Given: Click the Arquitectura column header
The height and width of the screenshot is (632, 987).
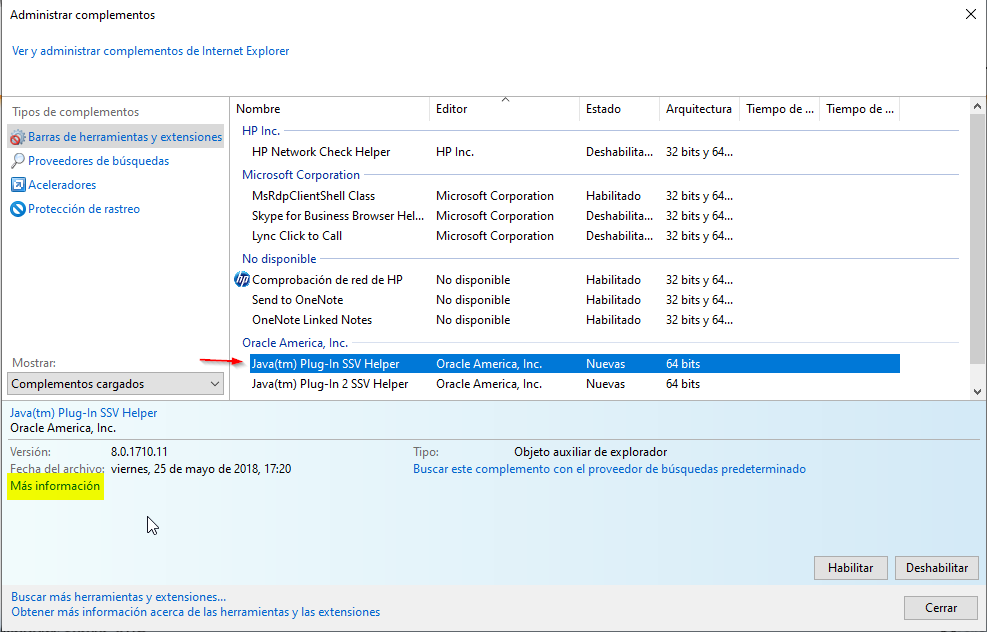Looking at the screenshot, I should (x=699, y=109).
